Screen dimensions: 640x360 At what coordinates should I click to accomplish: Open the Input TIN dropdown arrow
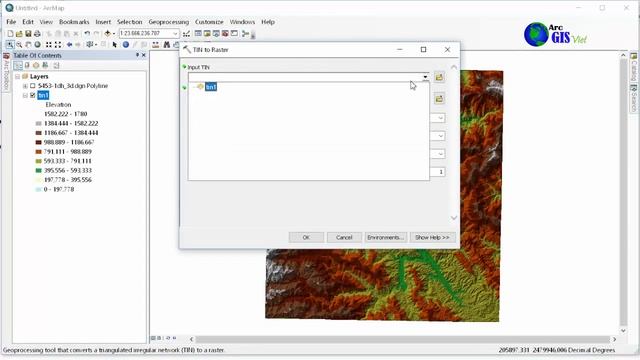(x=425, y=77)
